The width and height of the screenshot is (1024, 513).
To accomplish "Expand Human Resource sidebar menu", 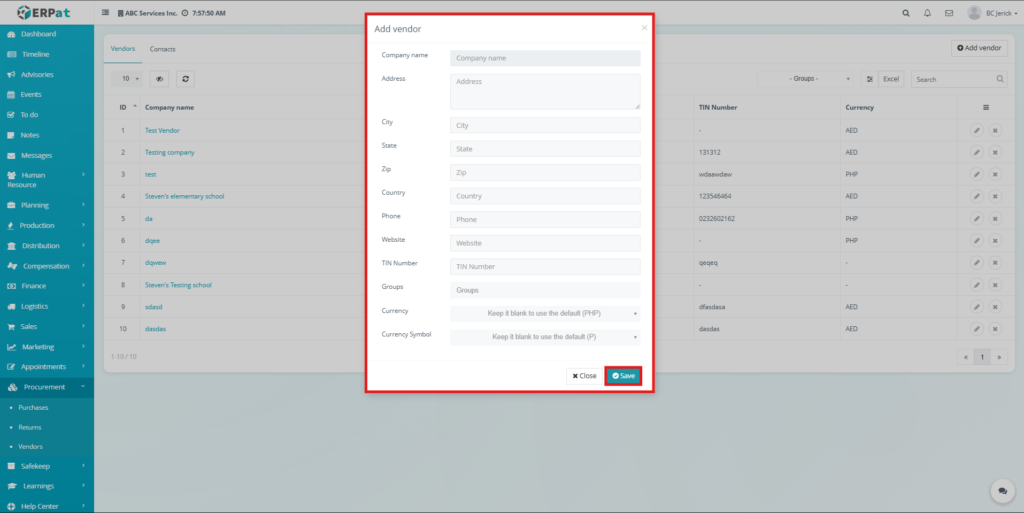I will point(46,179).
